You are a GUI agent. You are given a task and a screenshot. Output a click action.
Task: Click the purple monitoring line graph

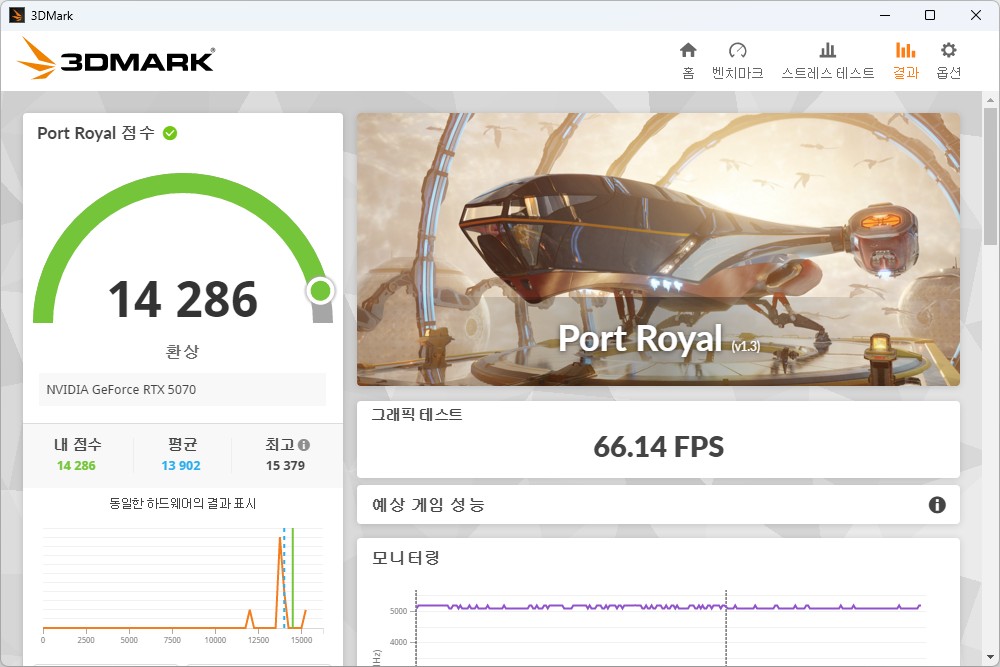[x=668, y=607]
